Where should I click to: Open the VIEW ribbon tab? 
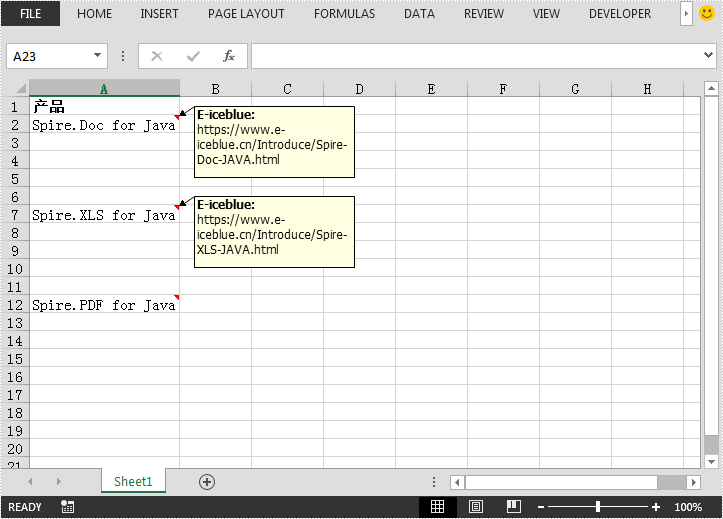click(546, 14)
